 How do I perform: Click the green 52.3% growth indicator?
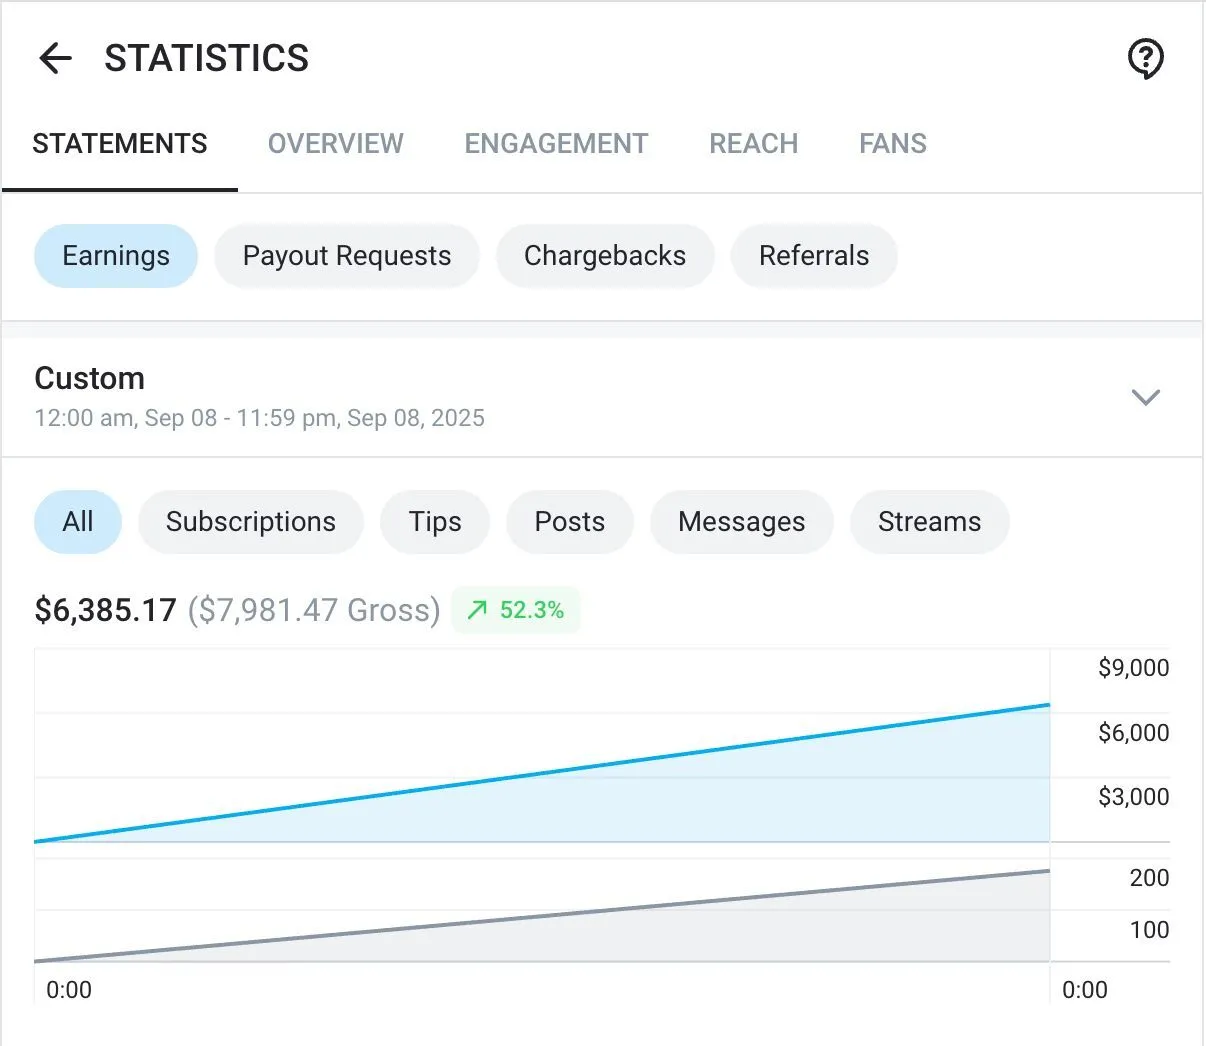click(x=516, y=610)
